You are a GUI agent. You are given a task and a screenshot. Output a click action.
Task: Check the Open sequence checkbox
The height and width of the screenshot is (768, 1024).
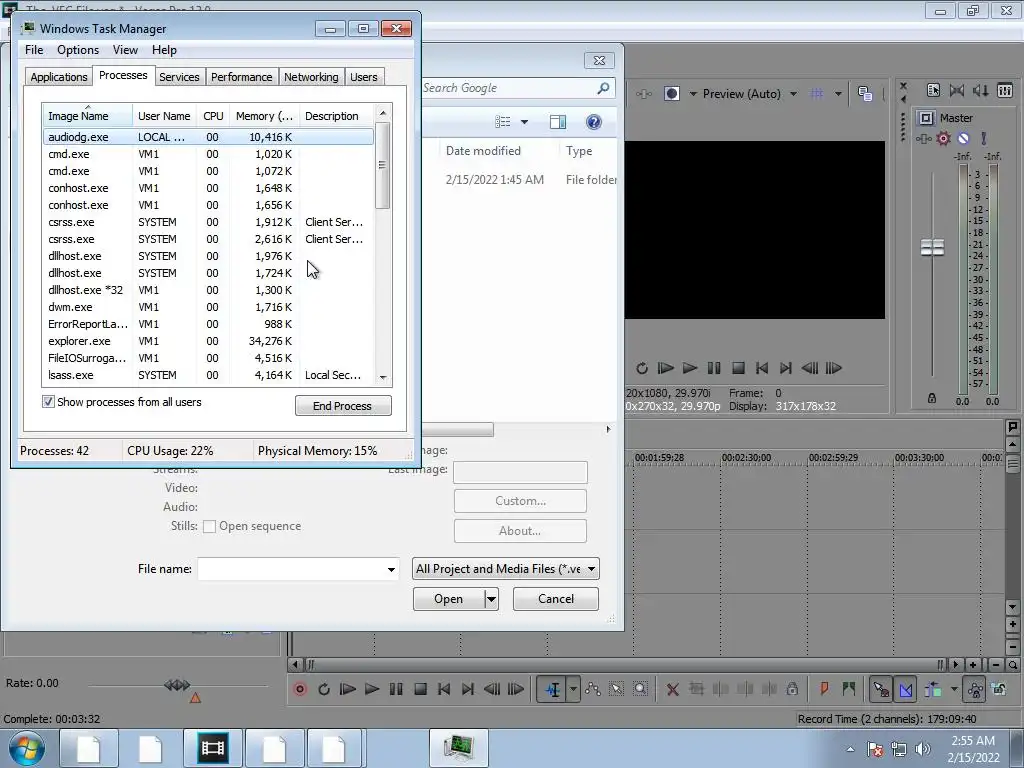coord(210,526)
